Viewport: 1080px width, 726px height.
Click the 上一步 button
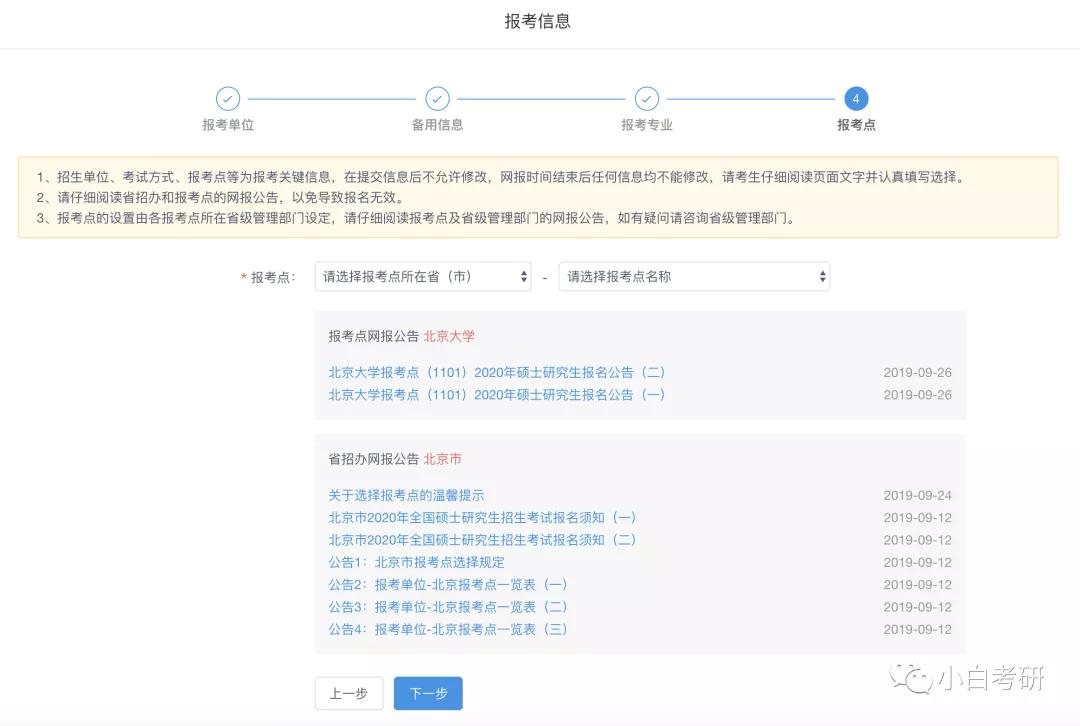tap(349, 694)
